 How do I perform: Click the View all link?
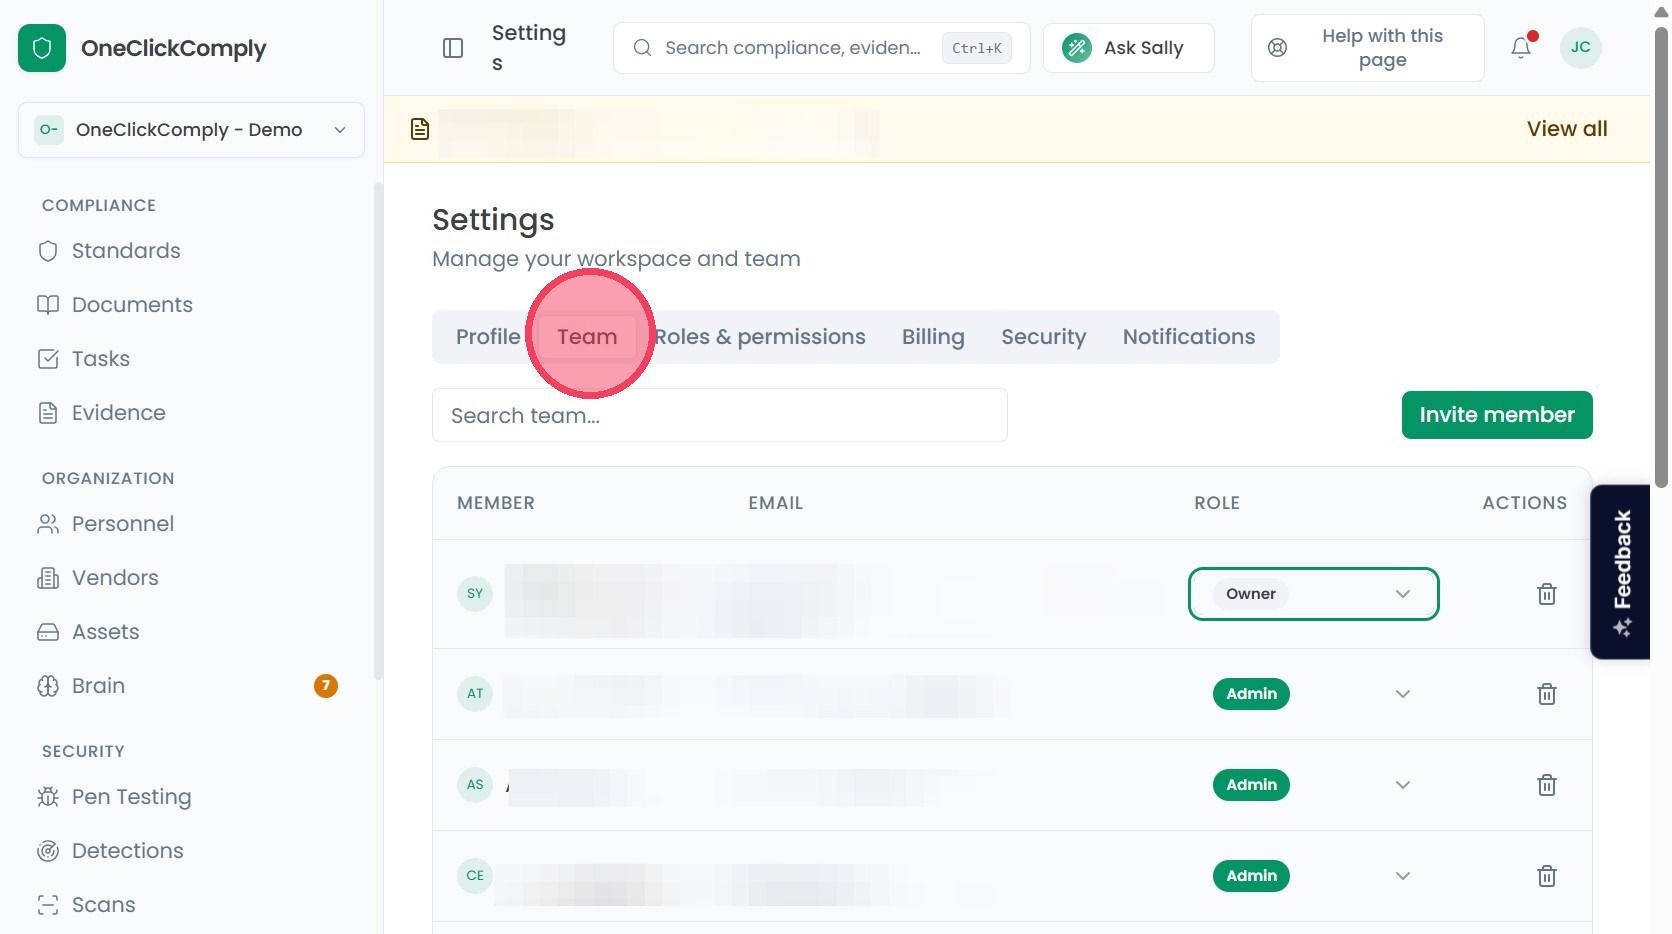1567,129
